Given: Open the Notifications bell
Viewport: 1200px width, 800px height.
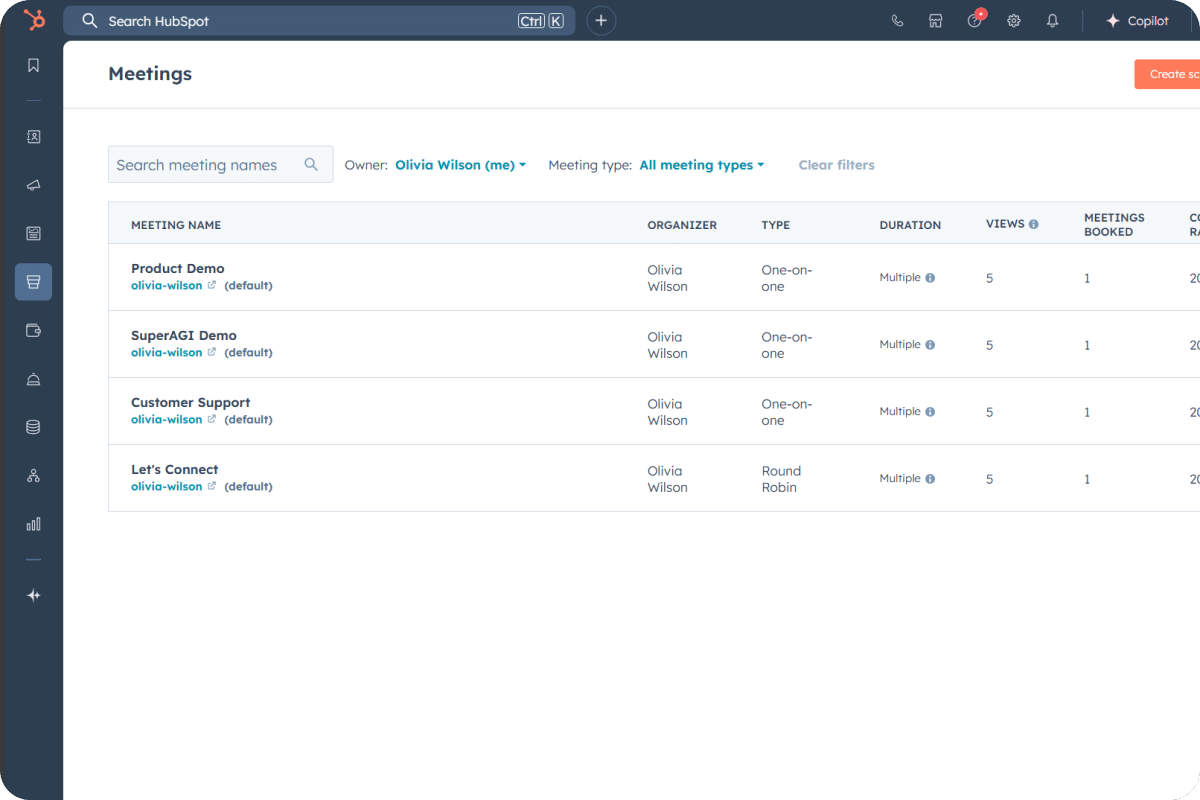Looking at the screenshot, I should pyautogui.click(x=1052, y=21).
